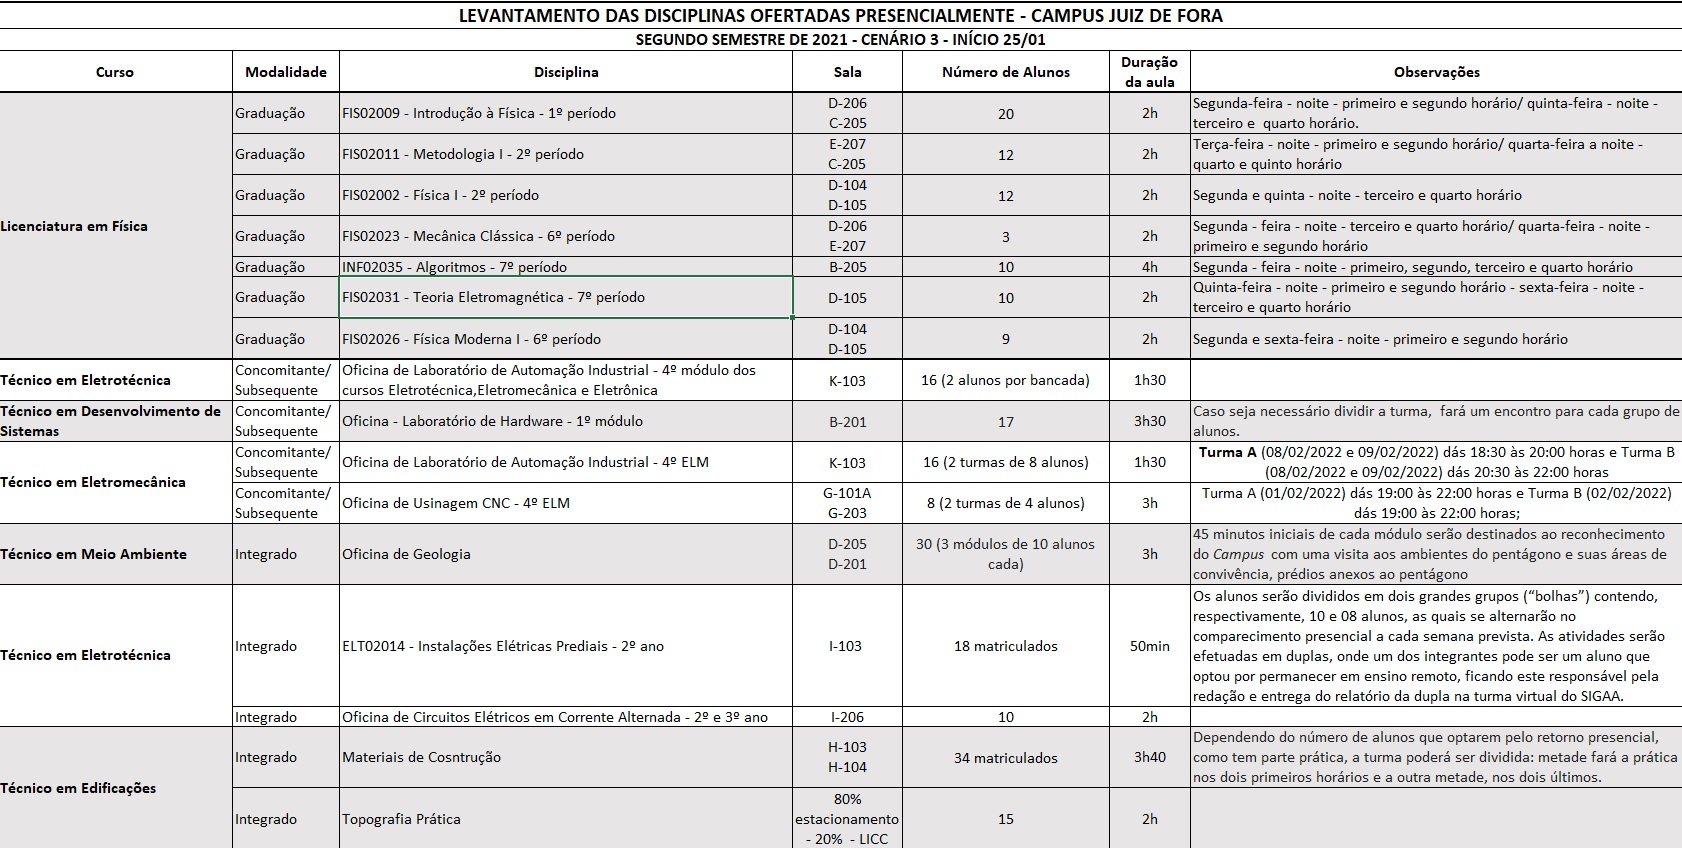
Task: Select the 'Oficina de Usinagem CNC' cell
Action: (565, 503)
